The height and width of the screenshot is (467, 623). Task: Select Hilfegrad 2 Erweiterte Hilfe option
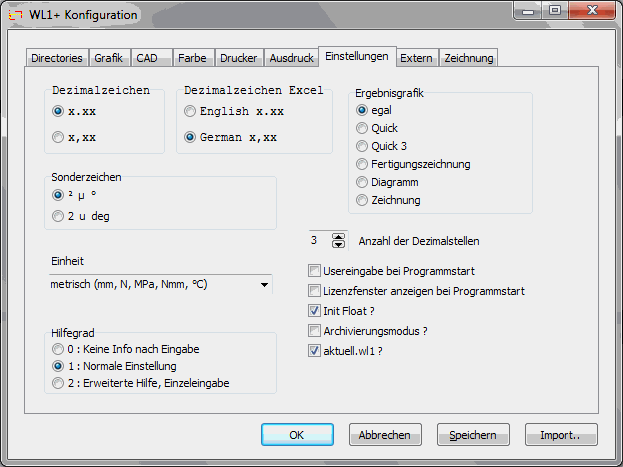[x=58, y=383]
